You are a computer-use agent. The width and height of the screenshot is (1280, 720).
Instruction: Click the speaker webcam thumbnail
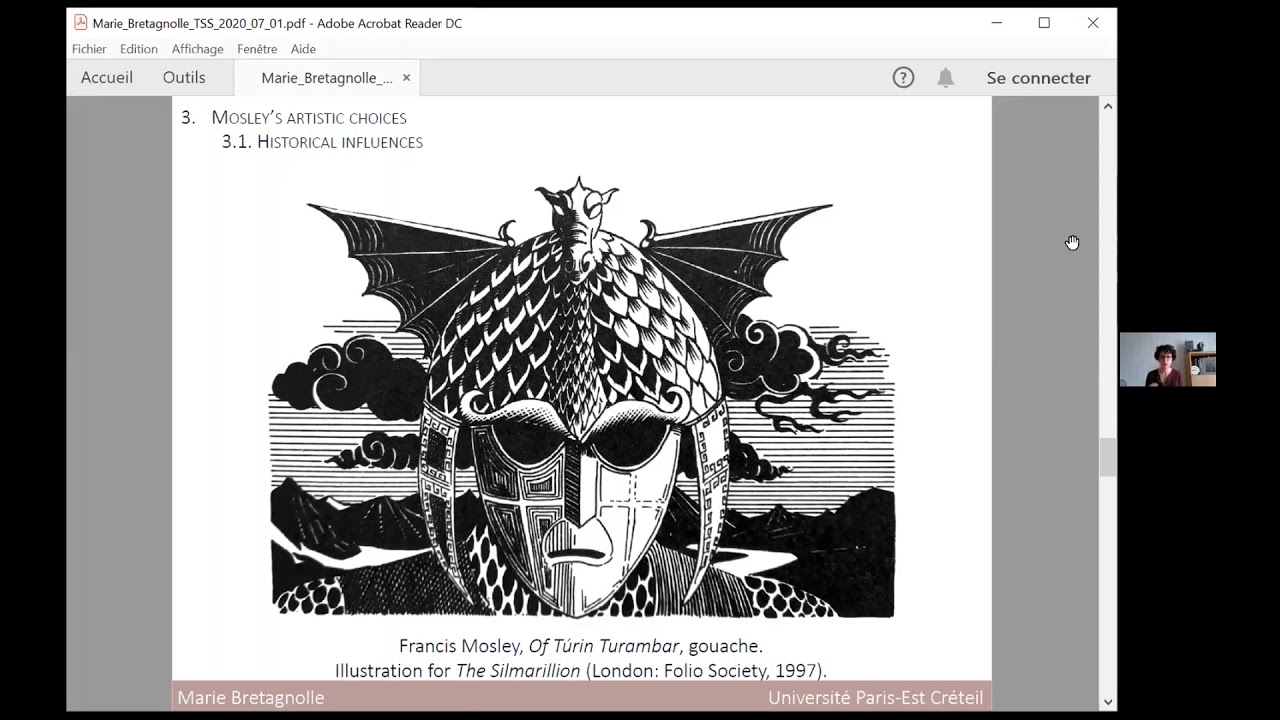[x=1167, y=359]
